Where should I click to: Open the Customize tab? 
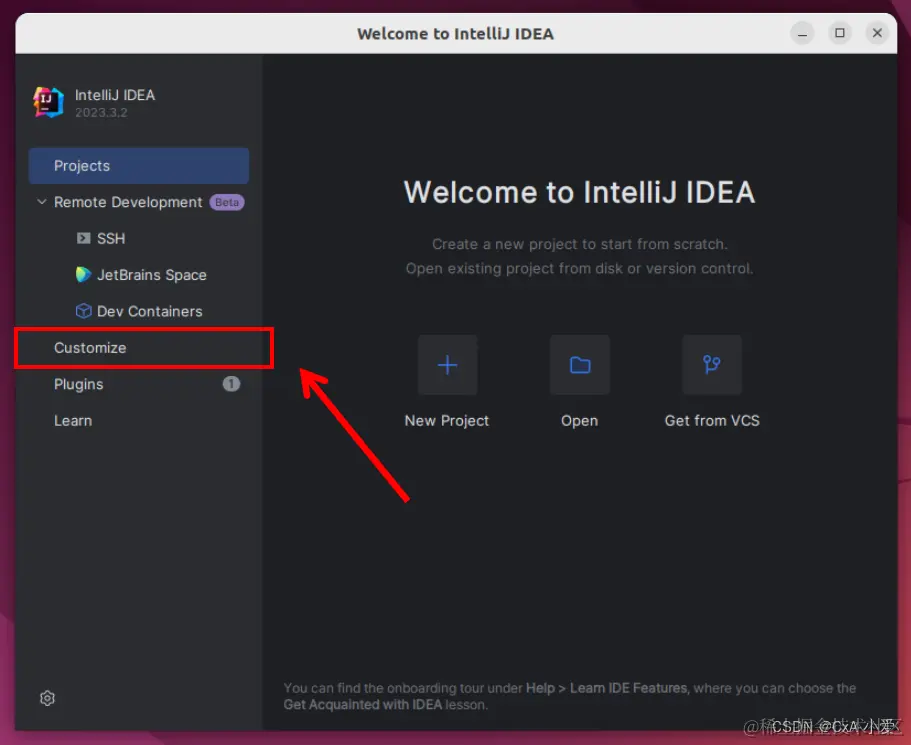pyautogui.click(x=139, y=348)
